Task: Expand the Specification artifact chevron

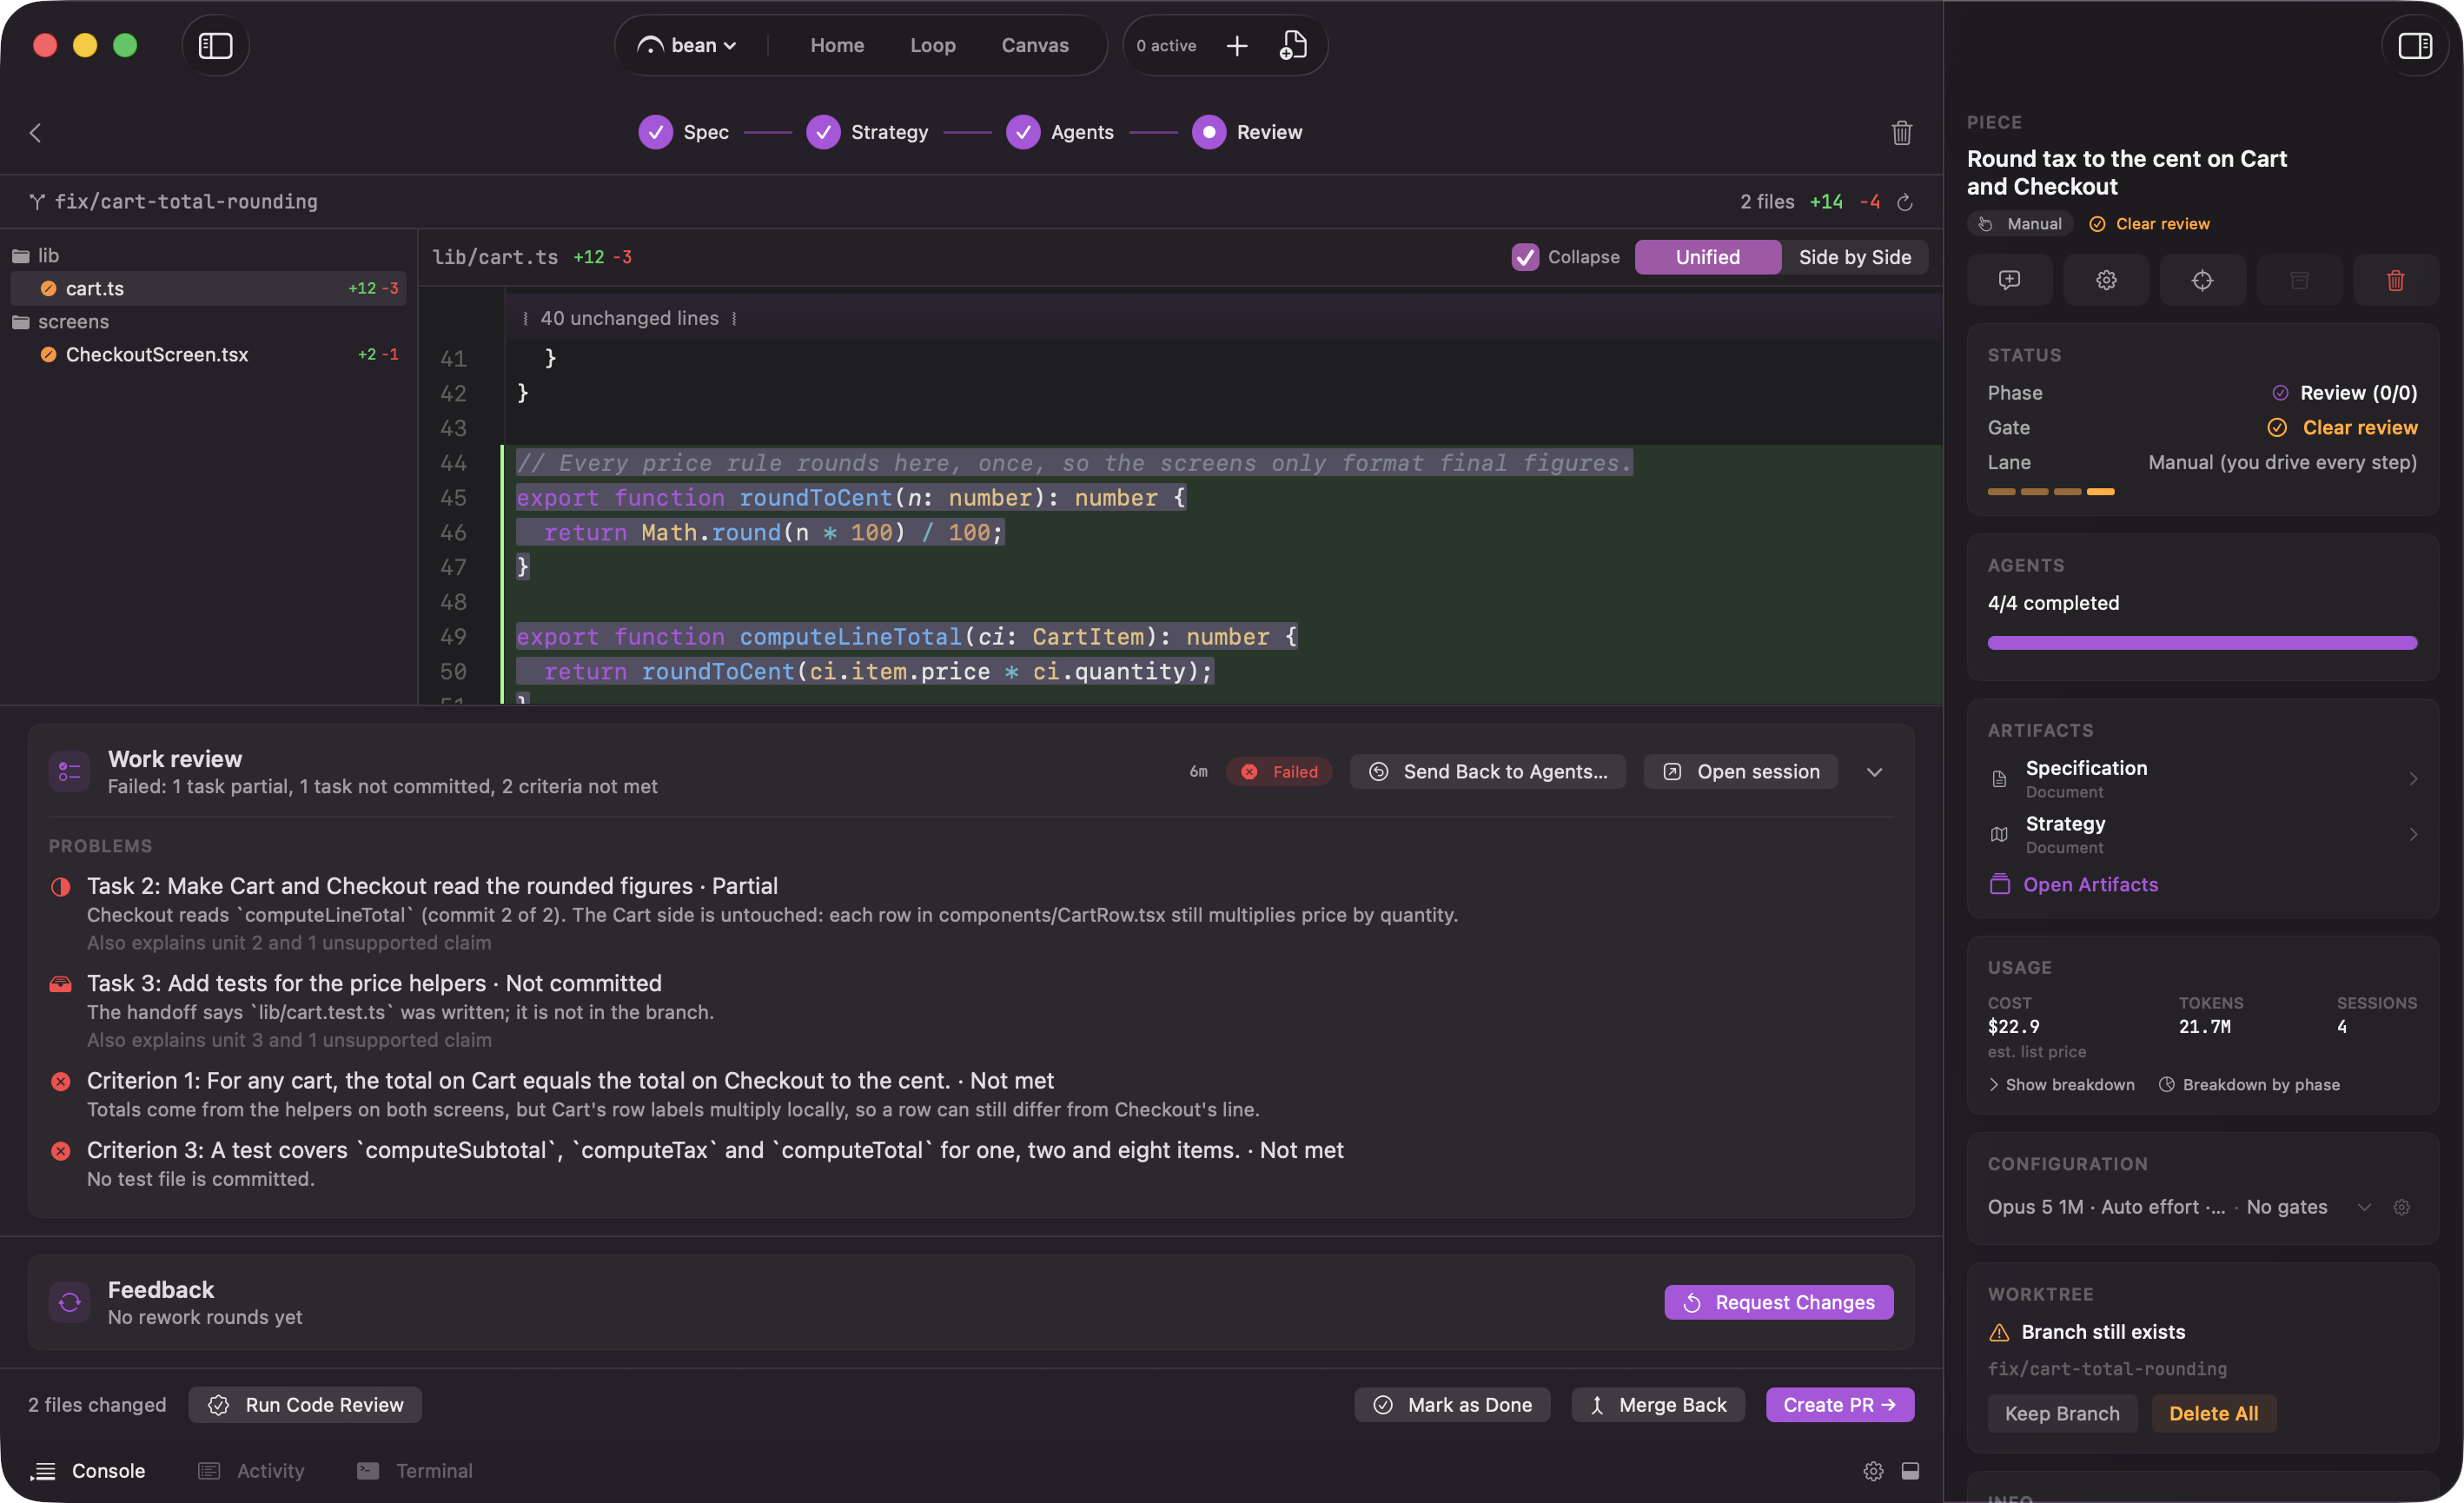Action: 2413,779
